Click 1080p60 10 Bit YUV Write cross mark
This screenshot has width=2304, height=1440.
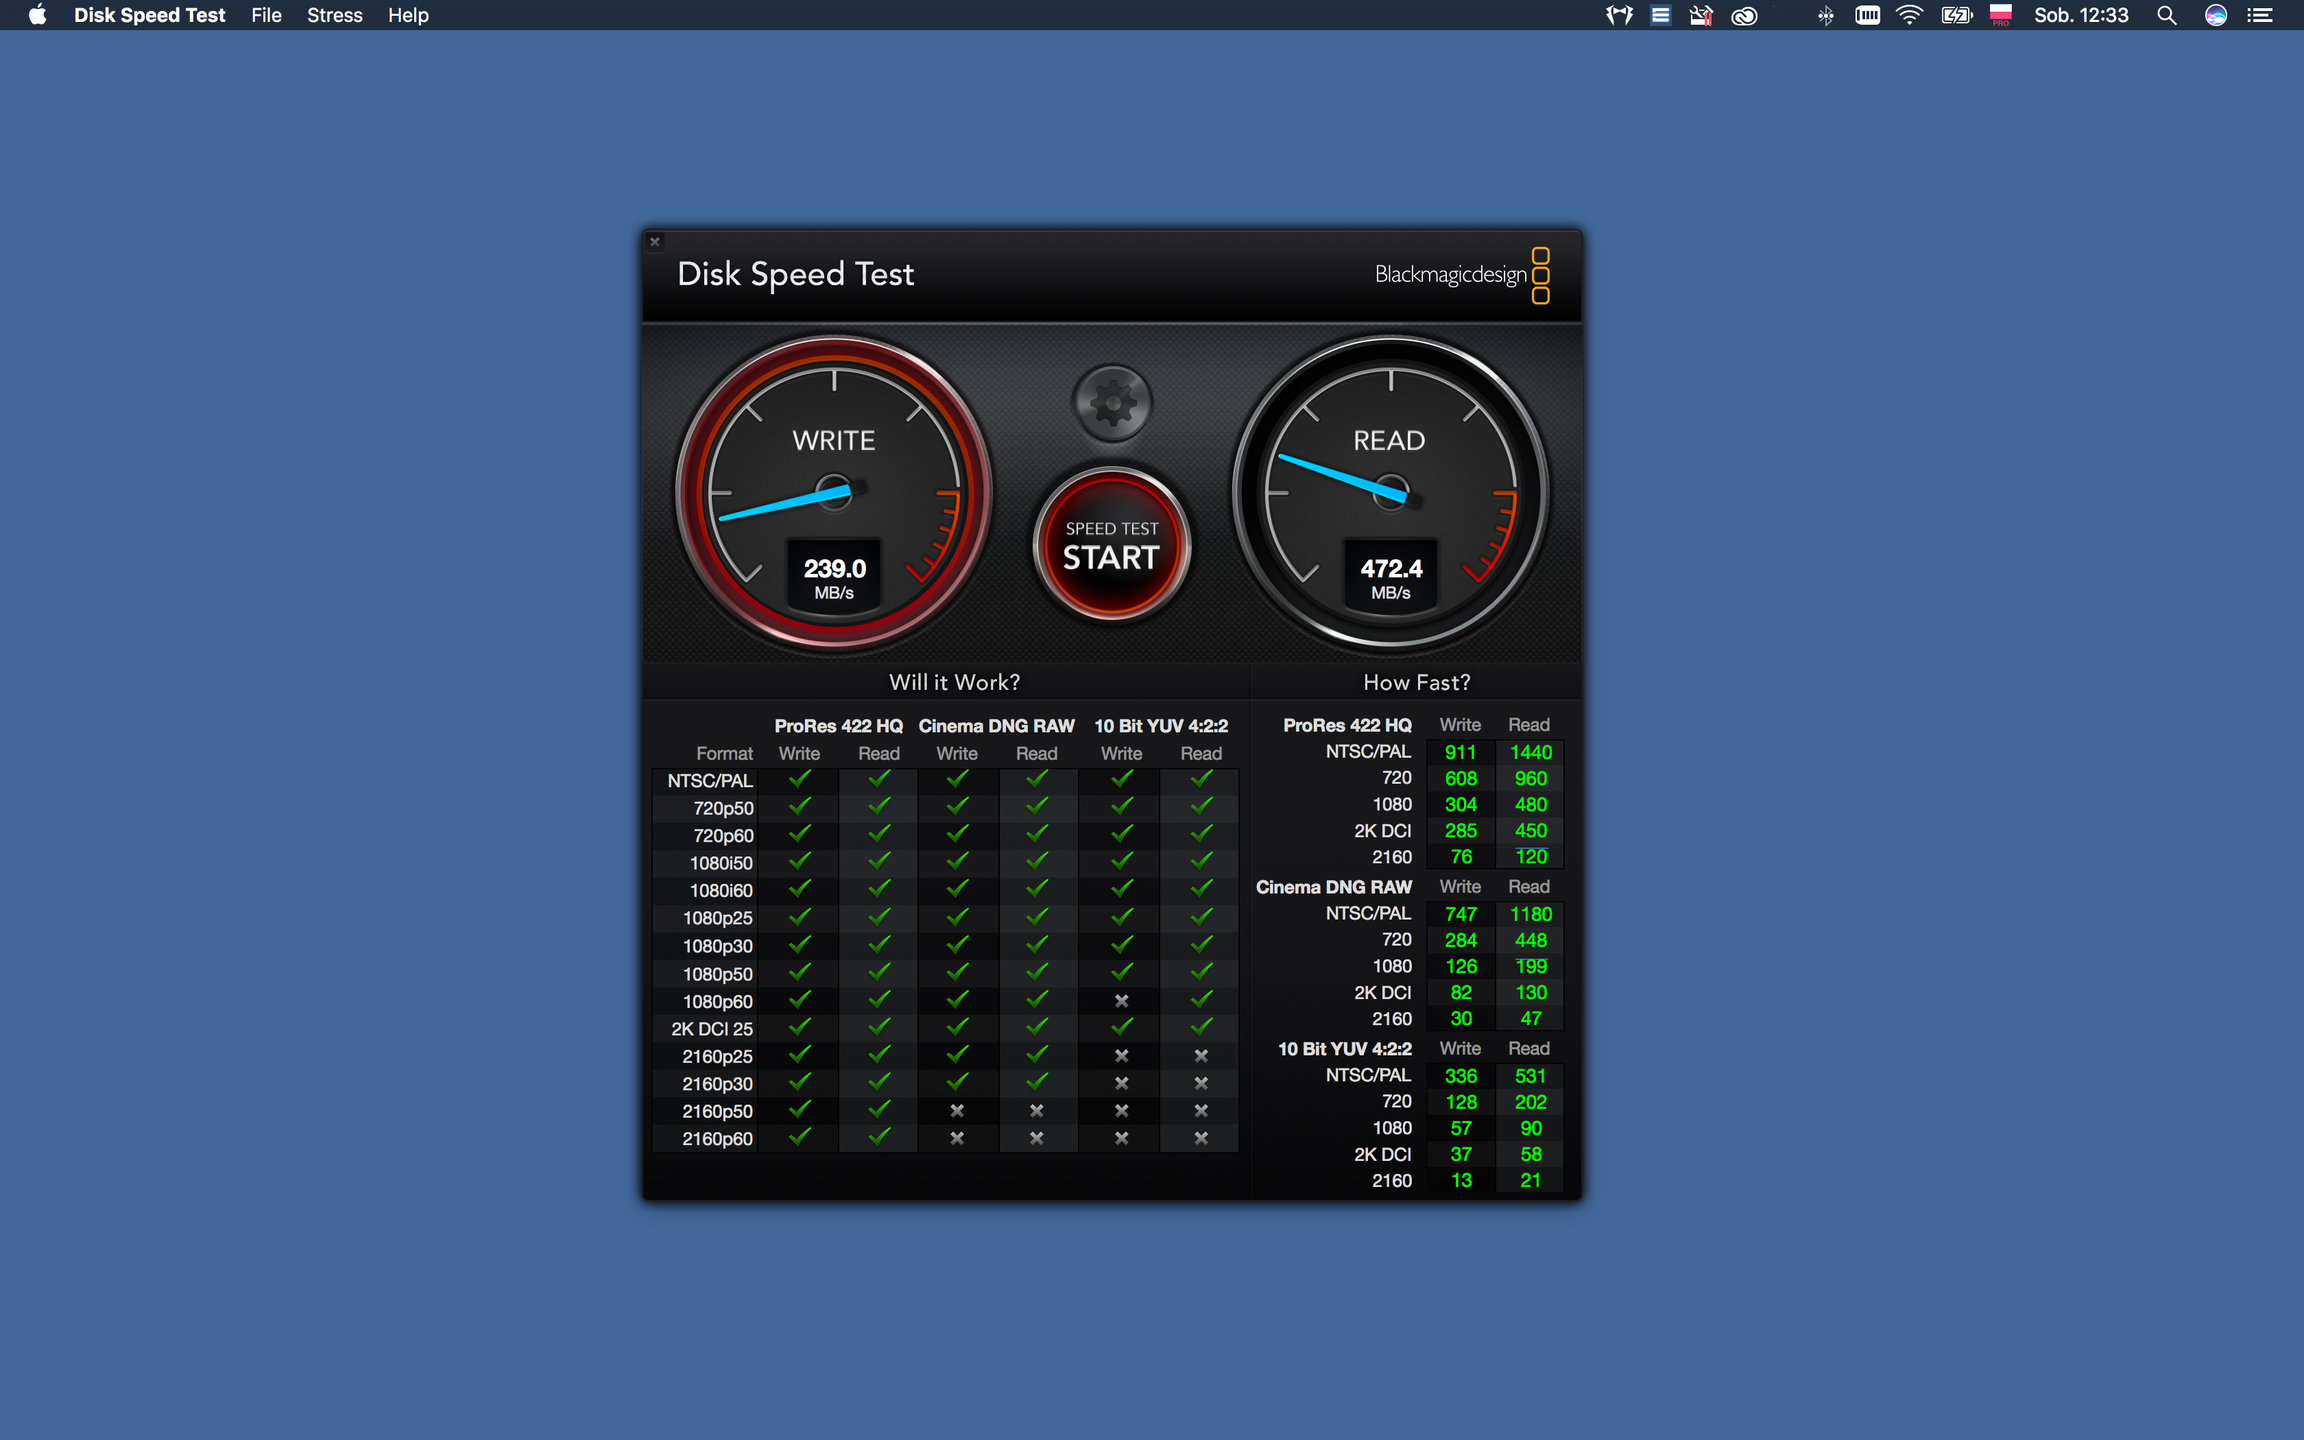(x=1122, y=1001)
